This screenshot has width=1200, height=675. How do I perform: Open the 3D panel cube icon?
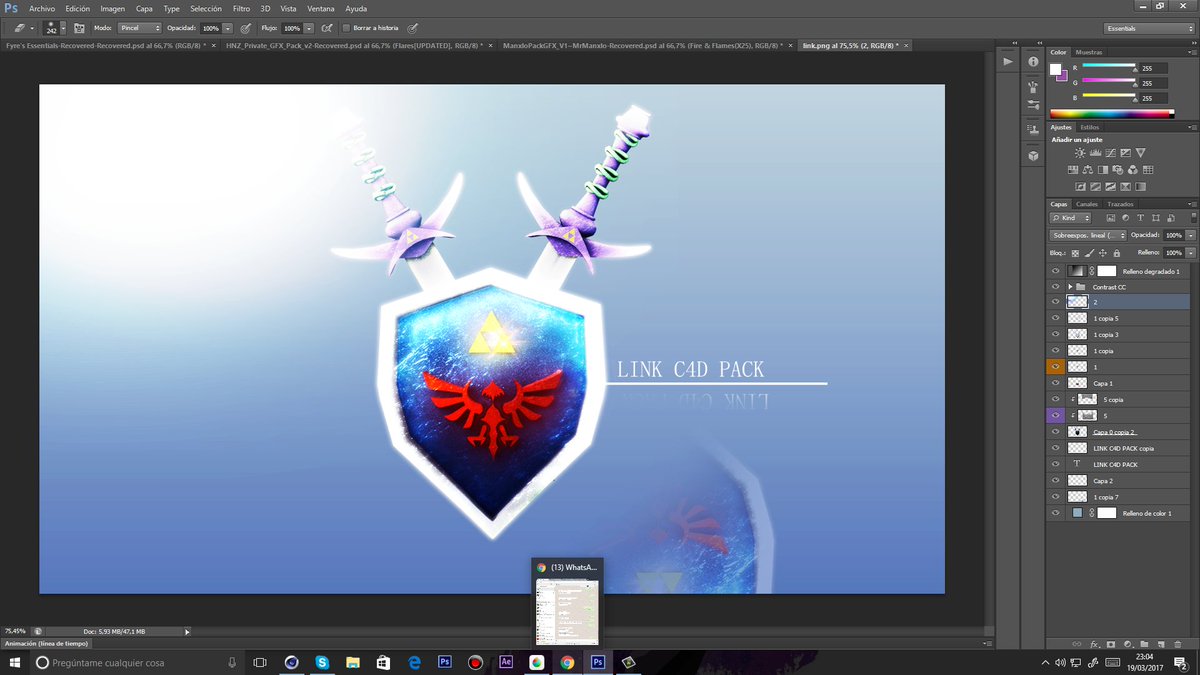(x=1032, y=156)
